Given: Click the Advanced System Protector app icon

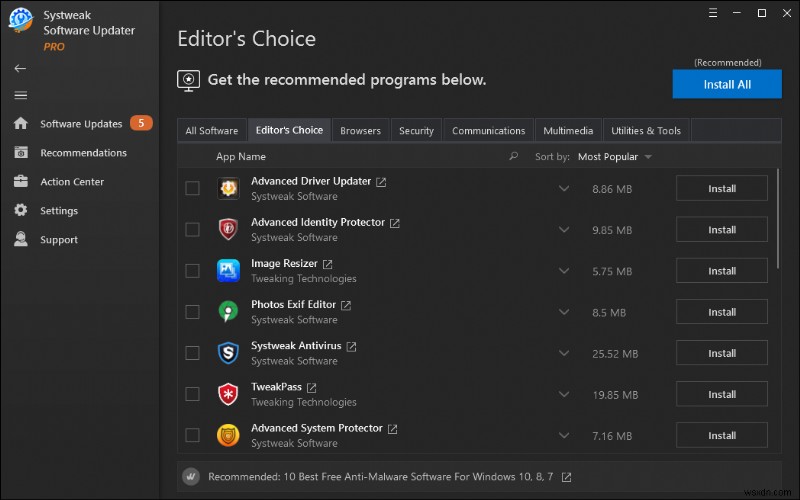Looking at the screenshot, I should (228, 435).
